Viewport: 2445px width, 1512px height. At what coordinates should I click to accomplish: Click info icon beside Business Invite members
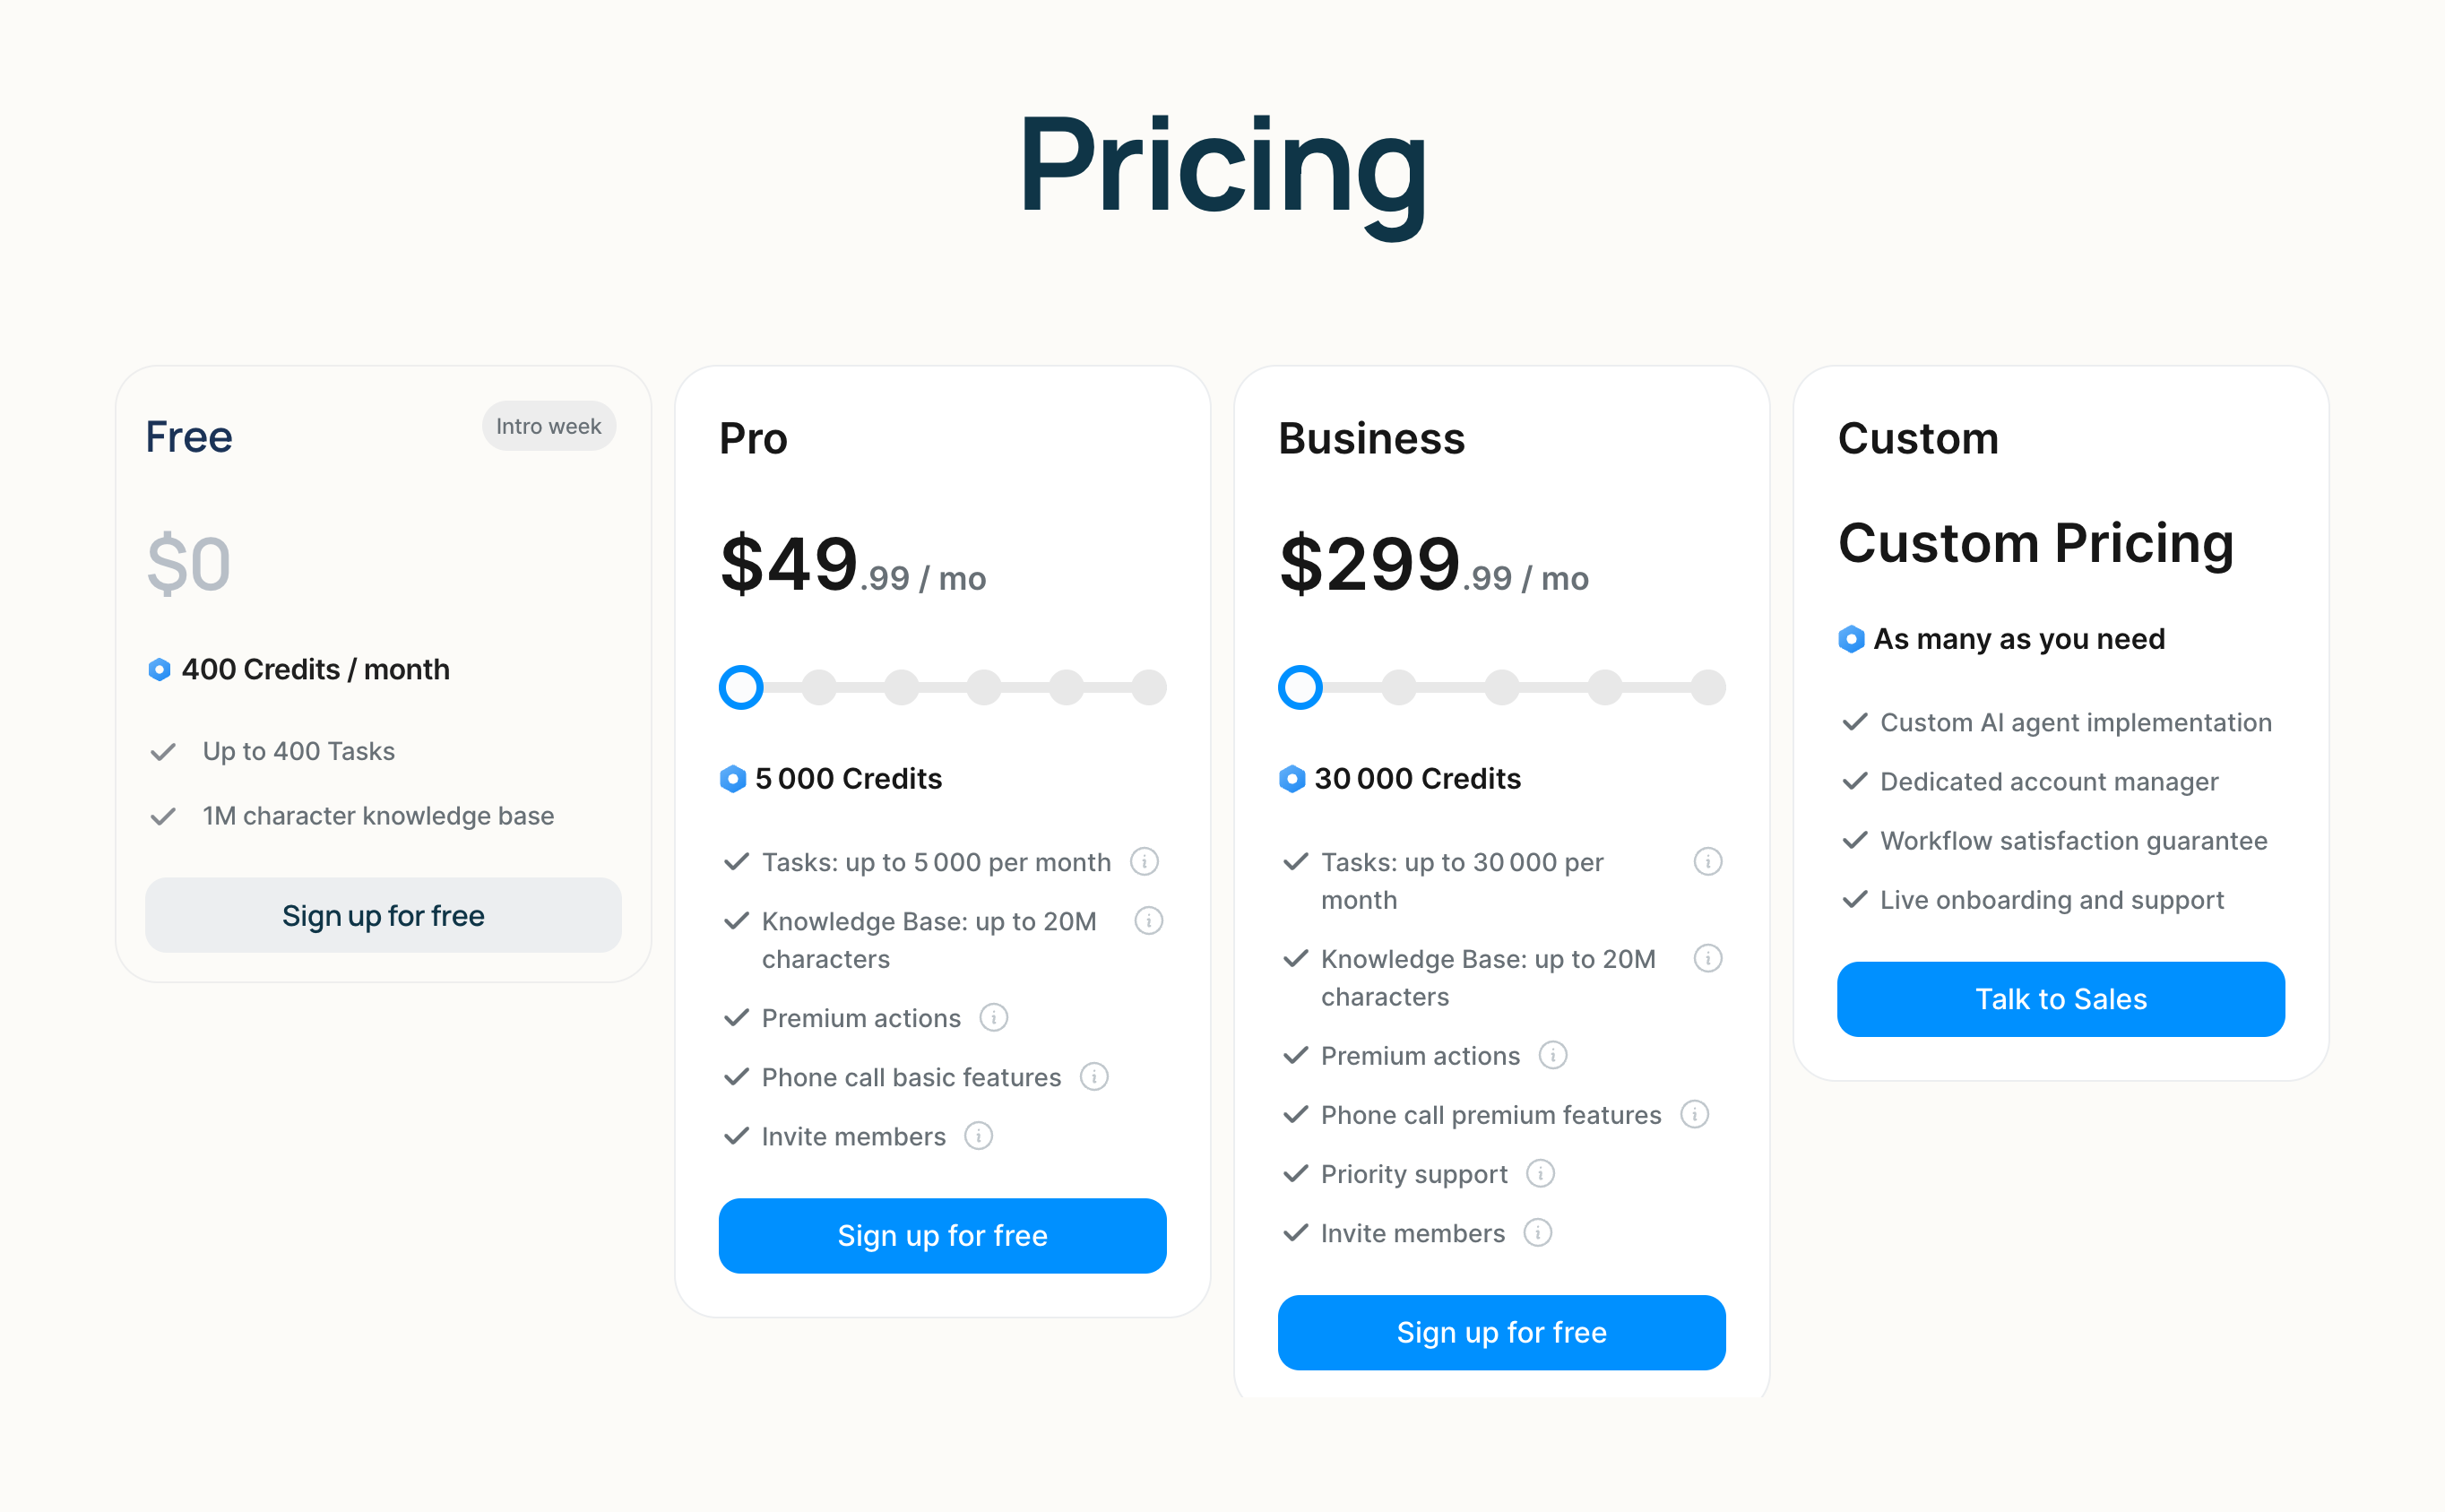[x=1537, y=1232]
